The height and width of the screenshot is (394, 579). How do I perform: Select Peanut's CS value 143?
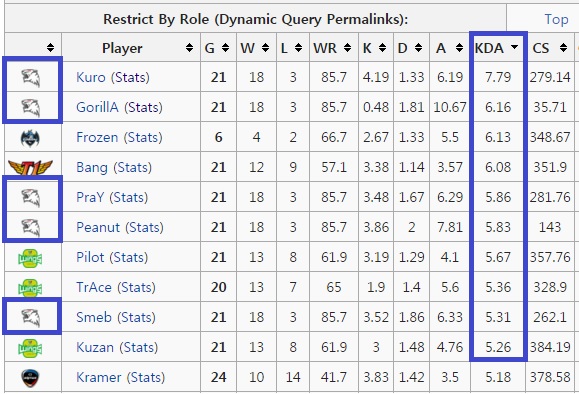550,227
